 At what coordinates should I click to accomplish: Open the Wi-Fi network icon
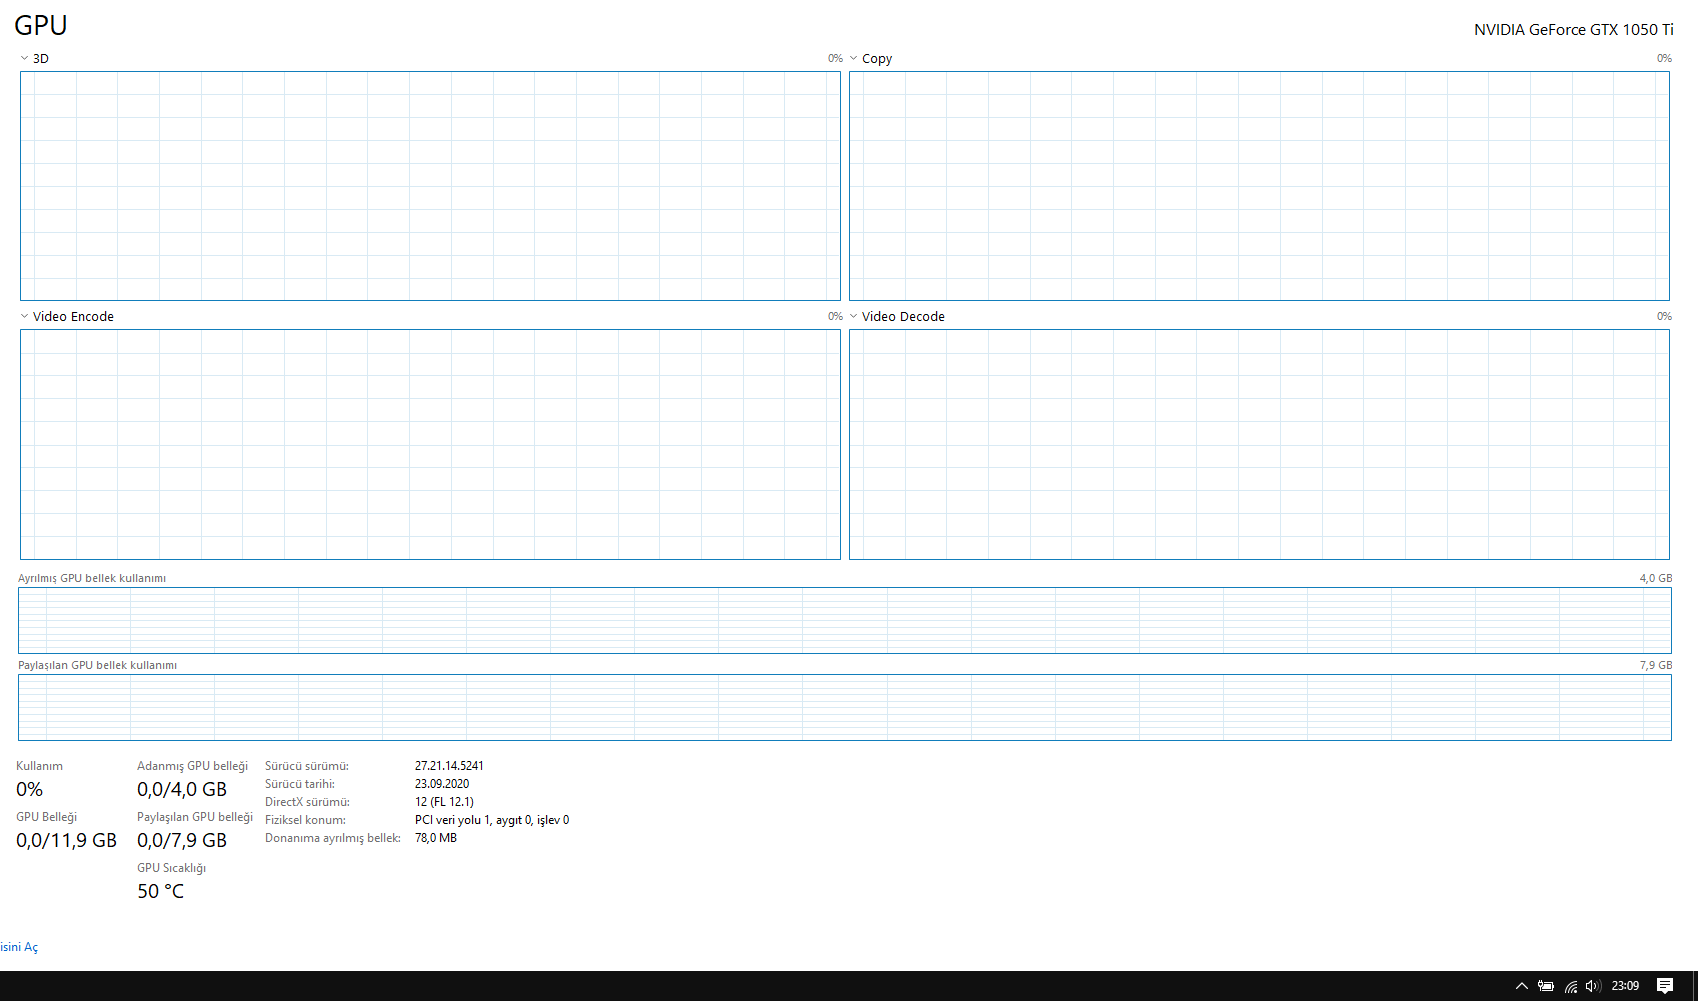1571,986
